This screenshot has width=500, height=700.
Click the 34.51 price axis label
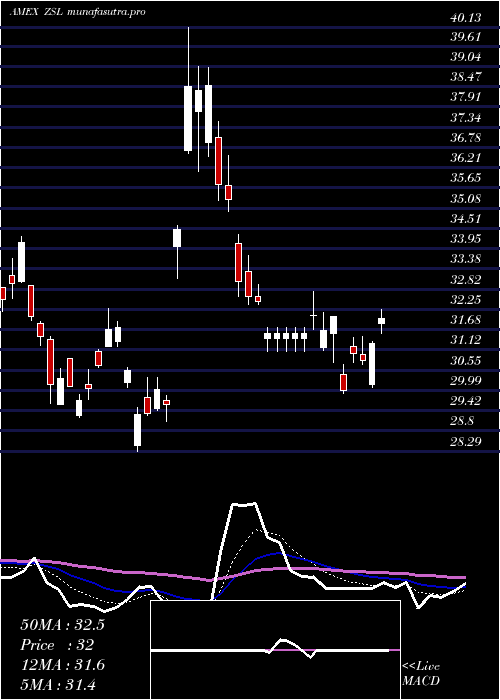466,219
